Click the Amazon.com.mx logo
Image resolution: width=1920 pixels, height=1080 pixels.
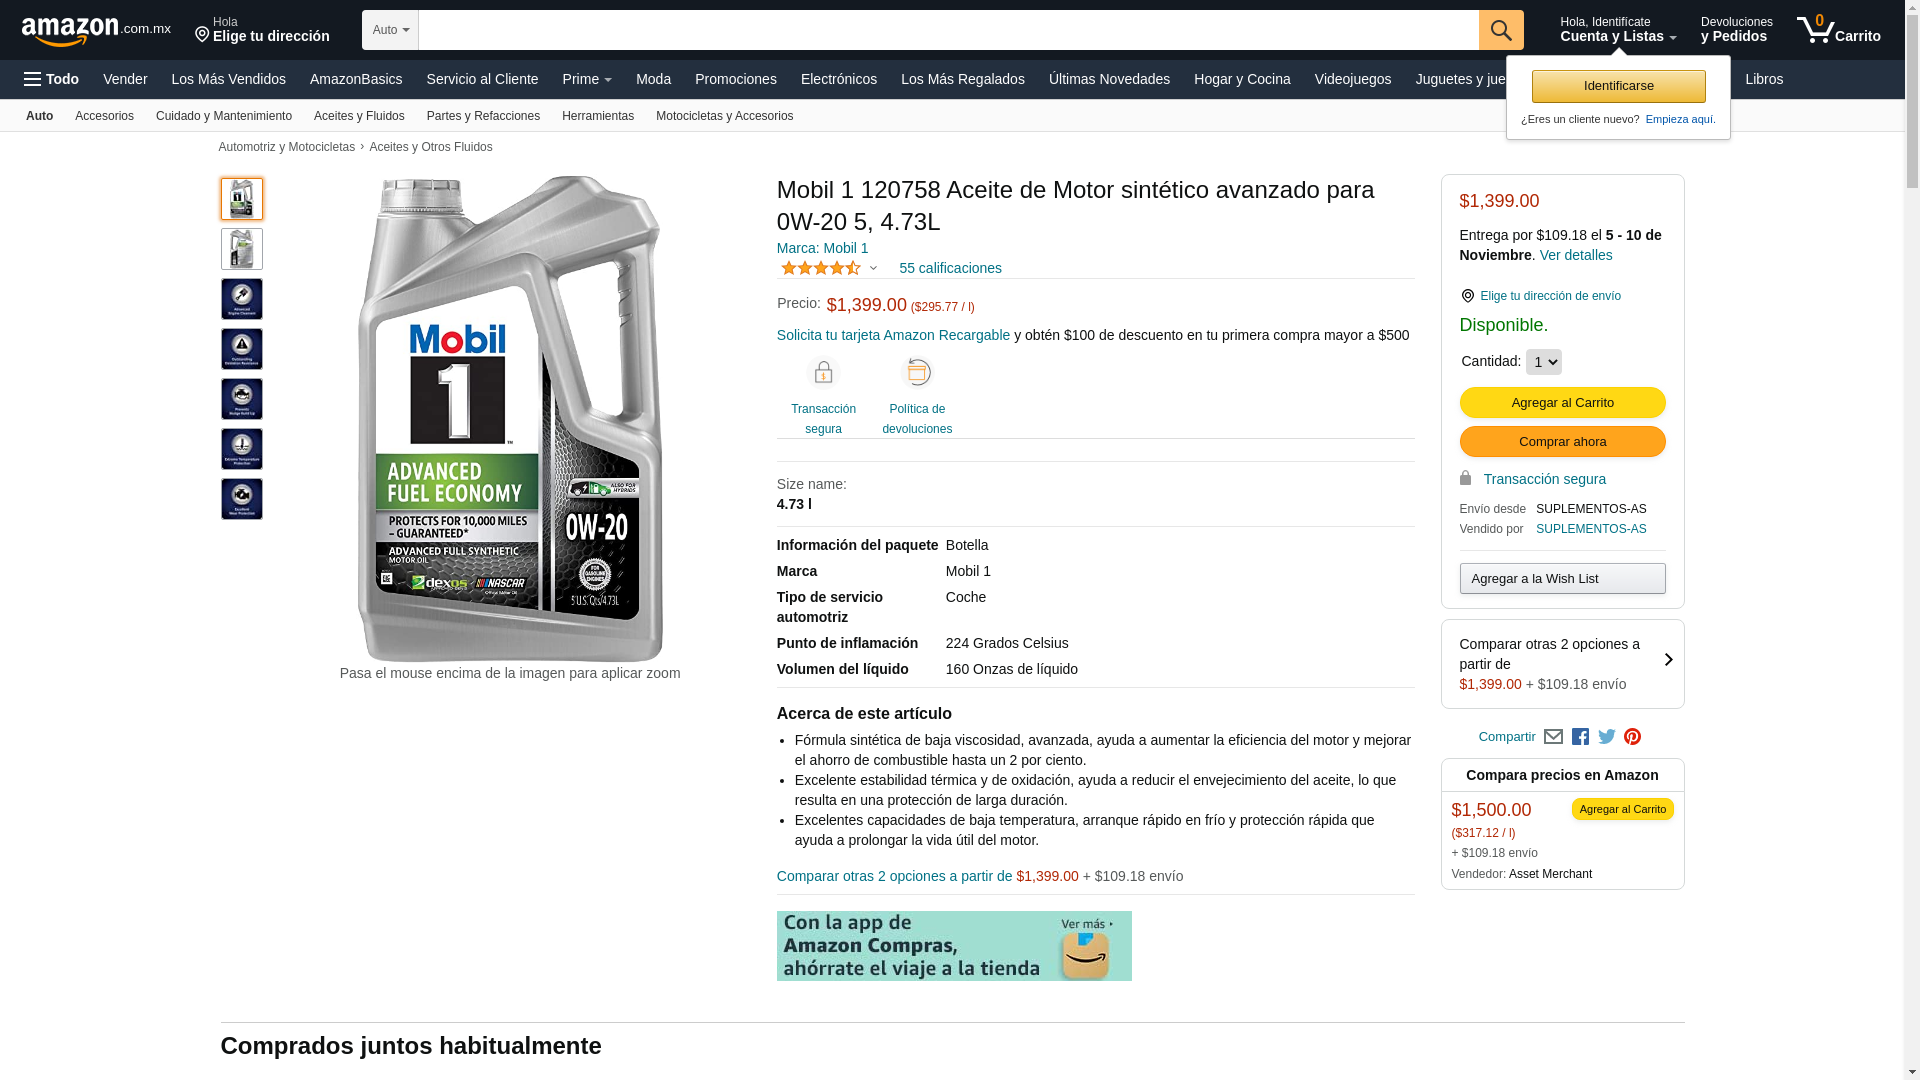(96, 31)
